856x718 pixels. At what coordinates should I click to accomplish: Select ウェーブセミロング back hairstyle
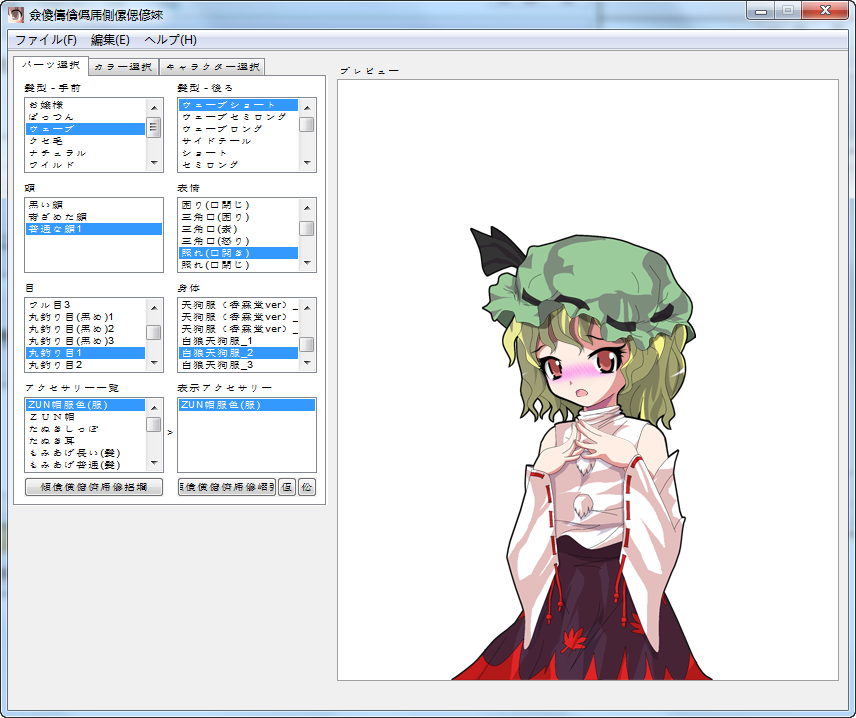[239, 117]
